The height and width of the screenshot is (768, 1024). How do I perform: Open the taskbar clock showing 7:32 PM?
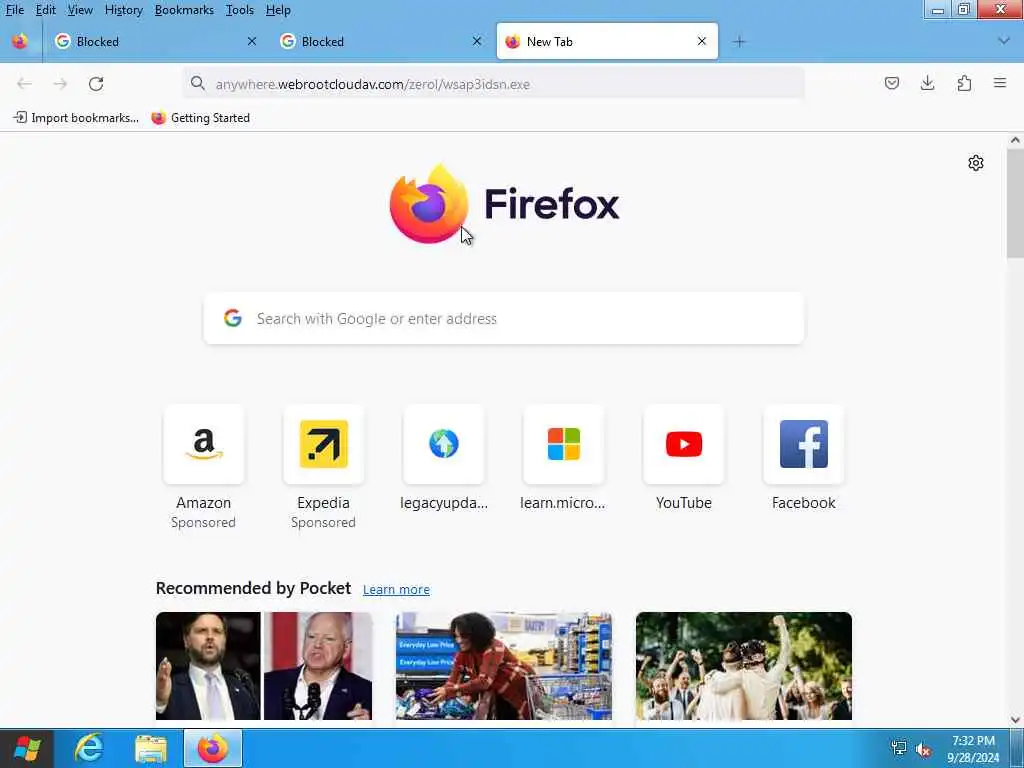click(x=973, y=748)
